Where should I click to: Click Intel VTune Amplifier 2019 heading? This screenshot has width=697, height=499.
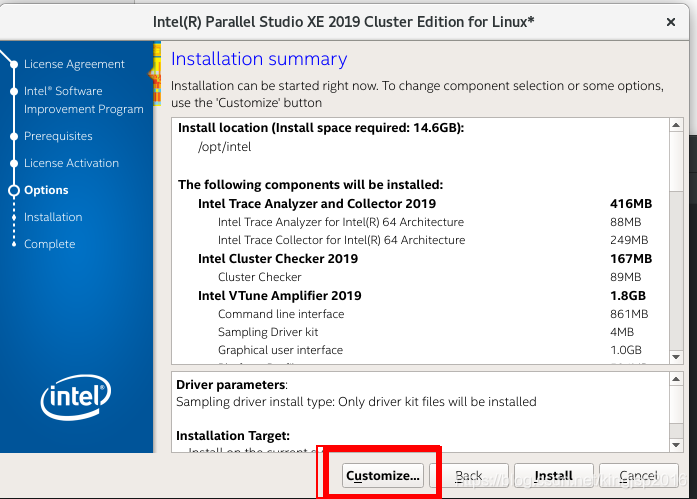280,295
